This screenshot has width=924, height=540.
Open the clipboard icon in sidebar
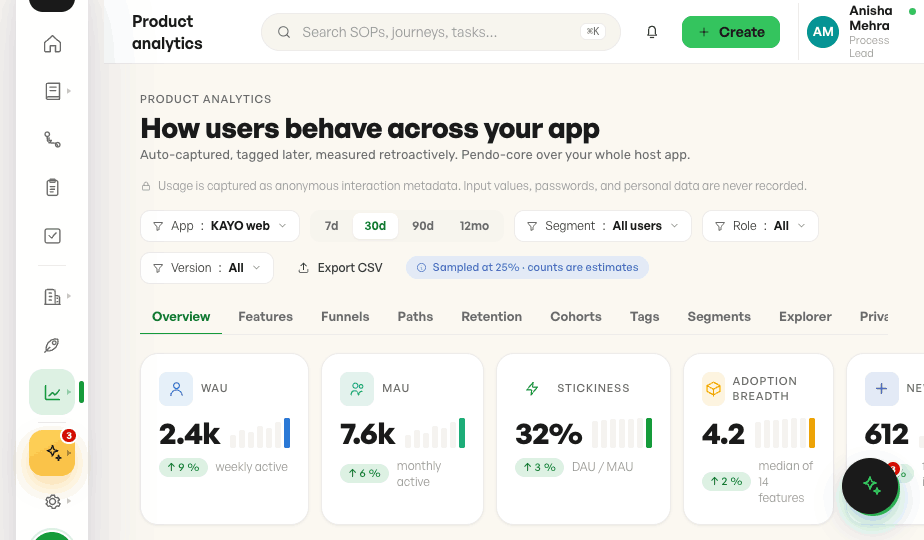coord(52,187)
